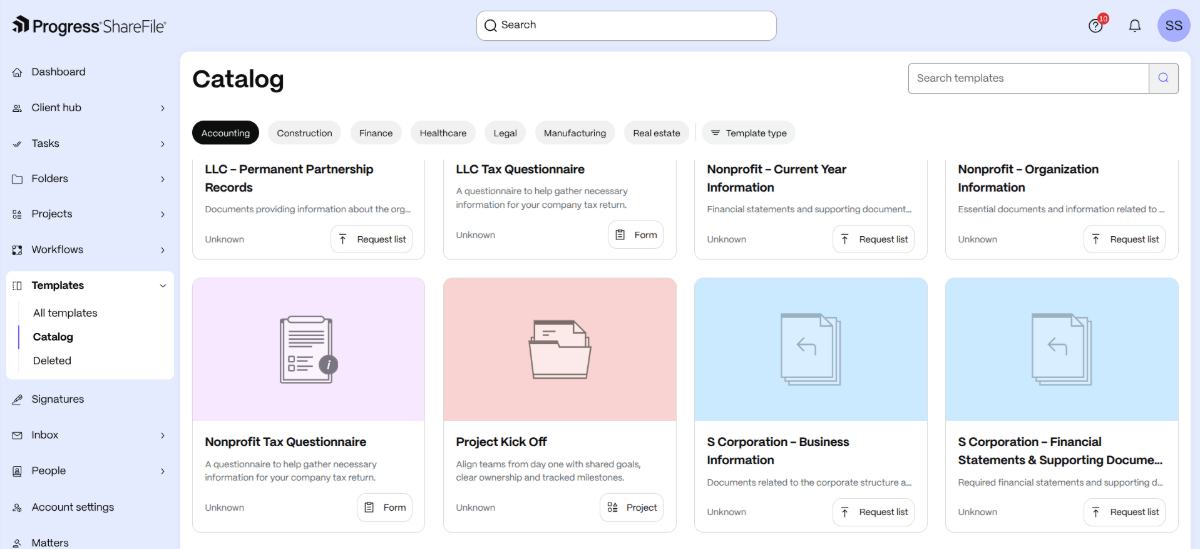Click the Inbox envelope icon
Image resolution: width=1200 pixels, height=549 pixels.
[x=17, y=435]
